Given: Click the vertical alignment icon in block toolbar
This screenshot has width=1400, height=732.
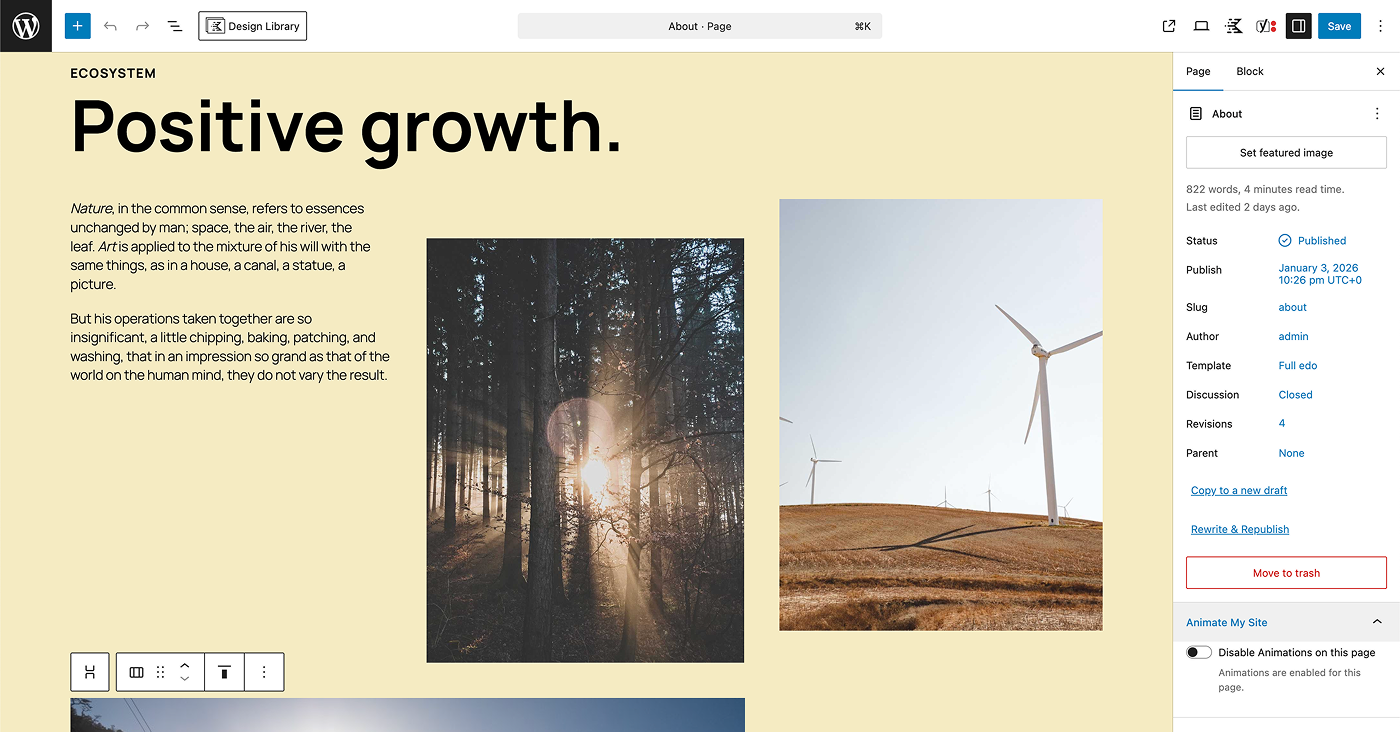Looking at the screenshot, I should pos(224,671).
